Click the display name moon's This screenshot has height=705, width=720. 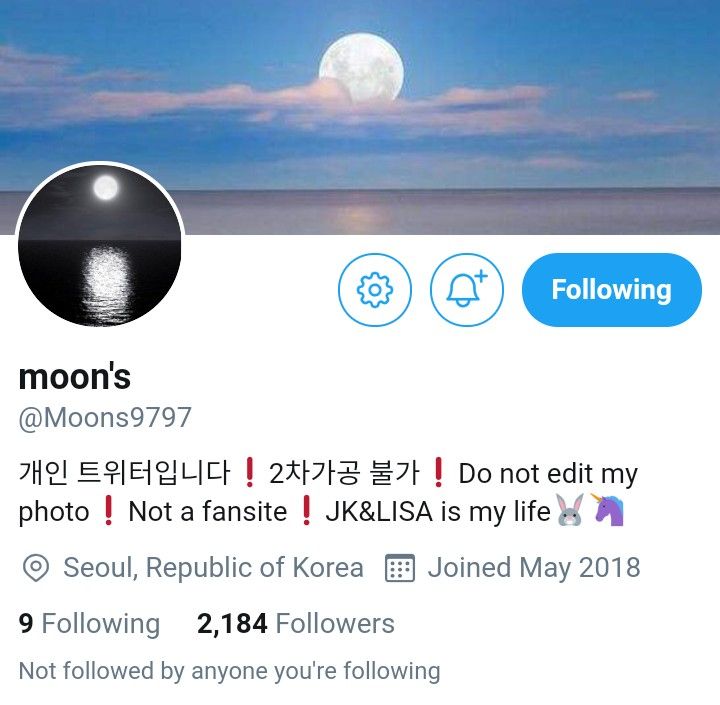pyautogui.click(x=75, y=377)
